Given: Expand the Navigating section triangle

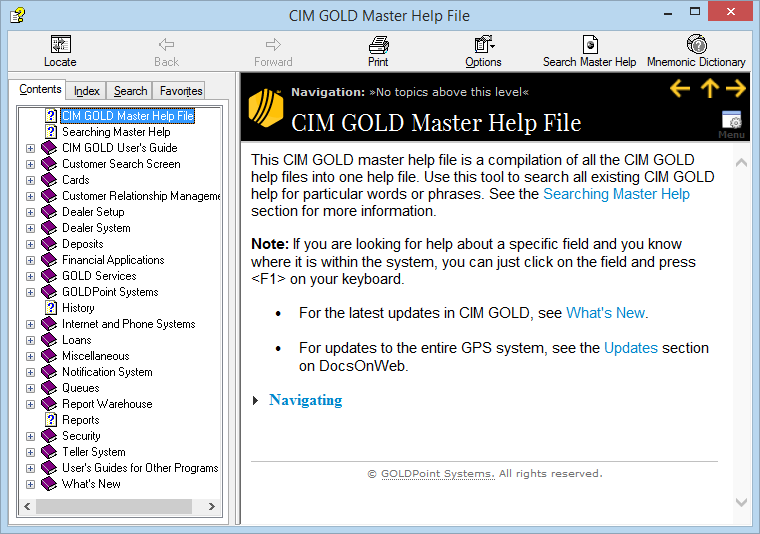Looking at the screenshot, I should (x=255, y=401).
